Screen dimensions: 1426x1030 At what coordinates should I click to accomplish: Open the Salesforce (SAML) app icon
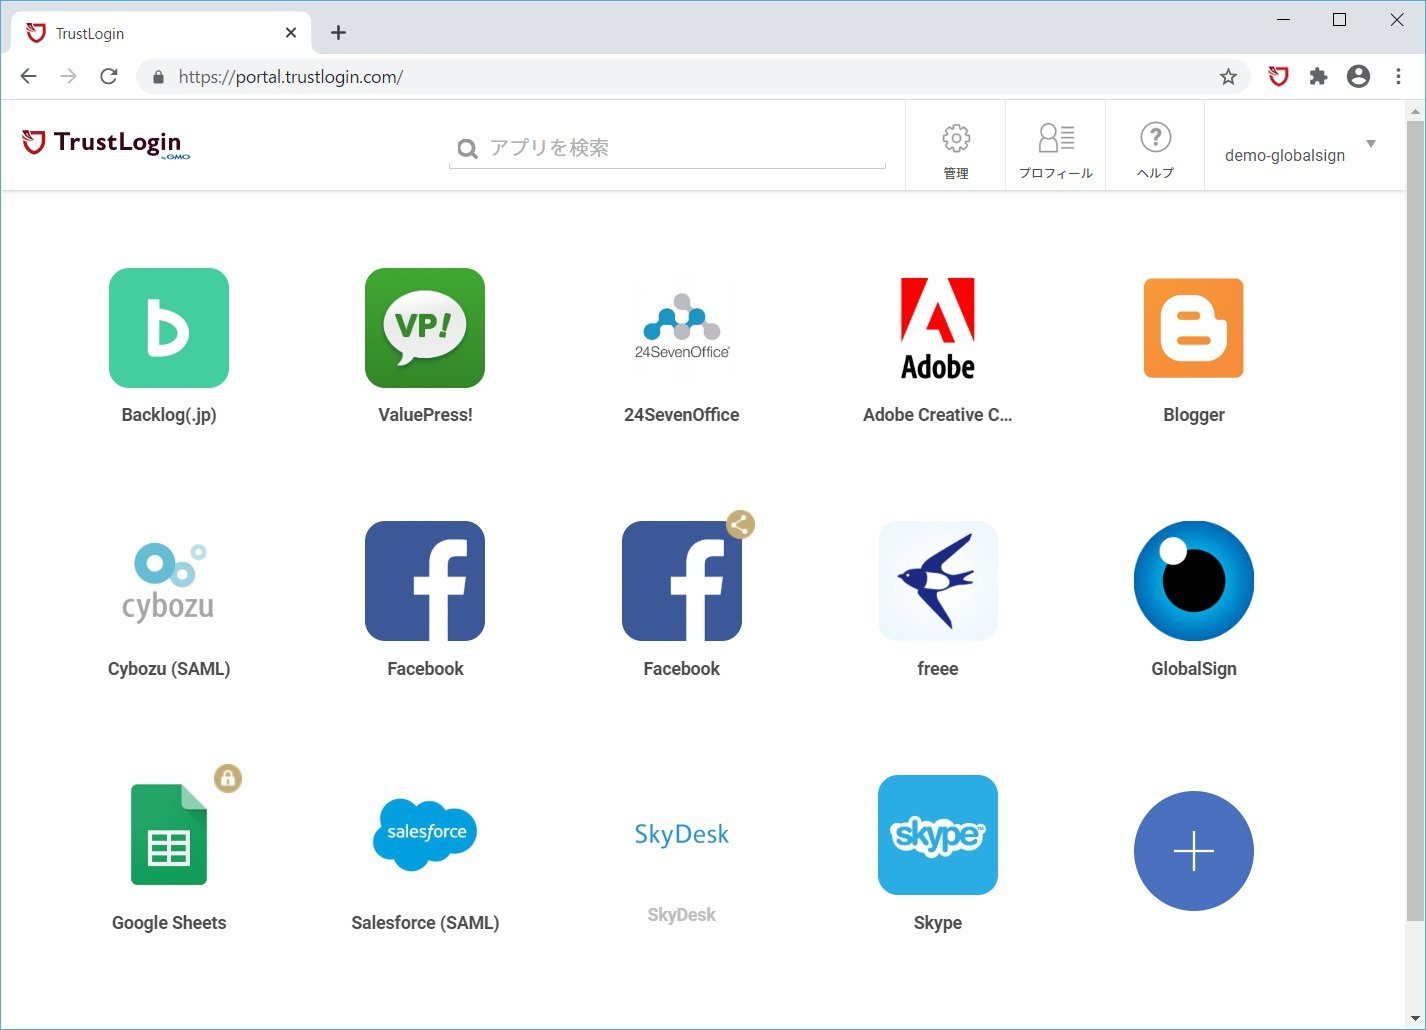(425, 835)
